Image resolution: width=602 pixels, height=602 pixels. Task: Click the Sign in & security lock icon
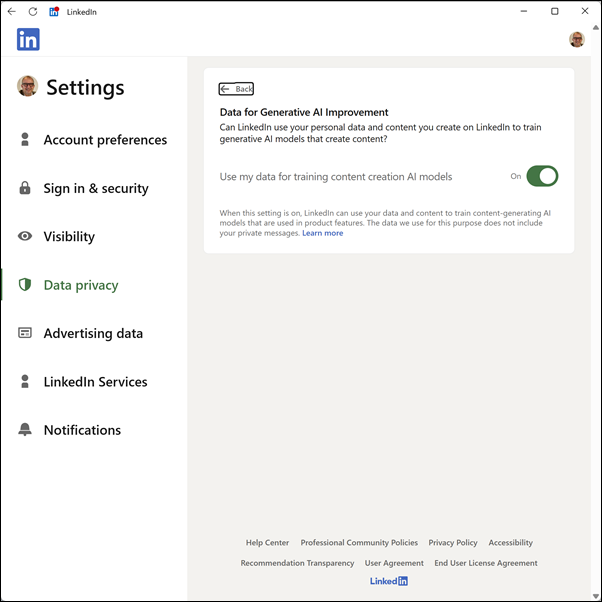tap(25, 188)
